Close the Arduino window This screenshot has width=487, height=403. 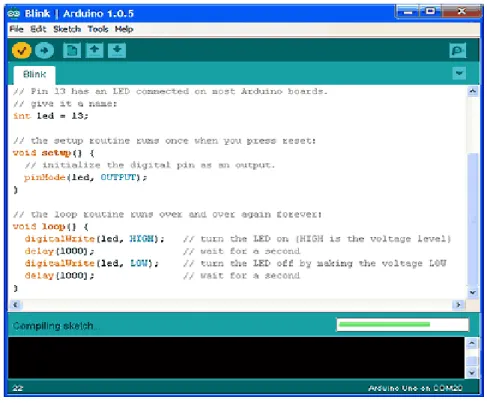(462, 12)
